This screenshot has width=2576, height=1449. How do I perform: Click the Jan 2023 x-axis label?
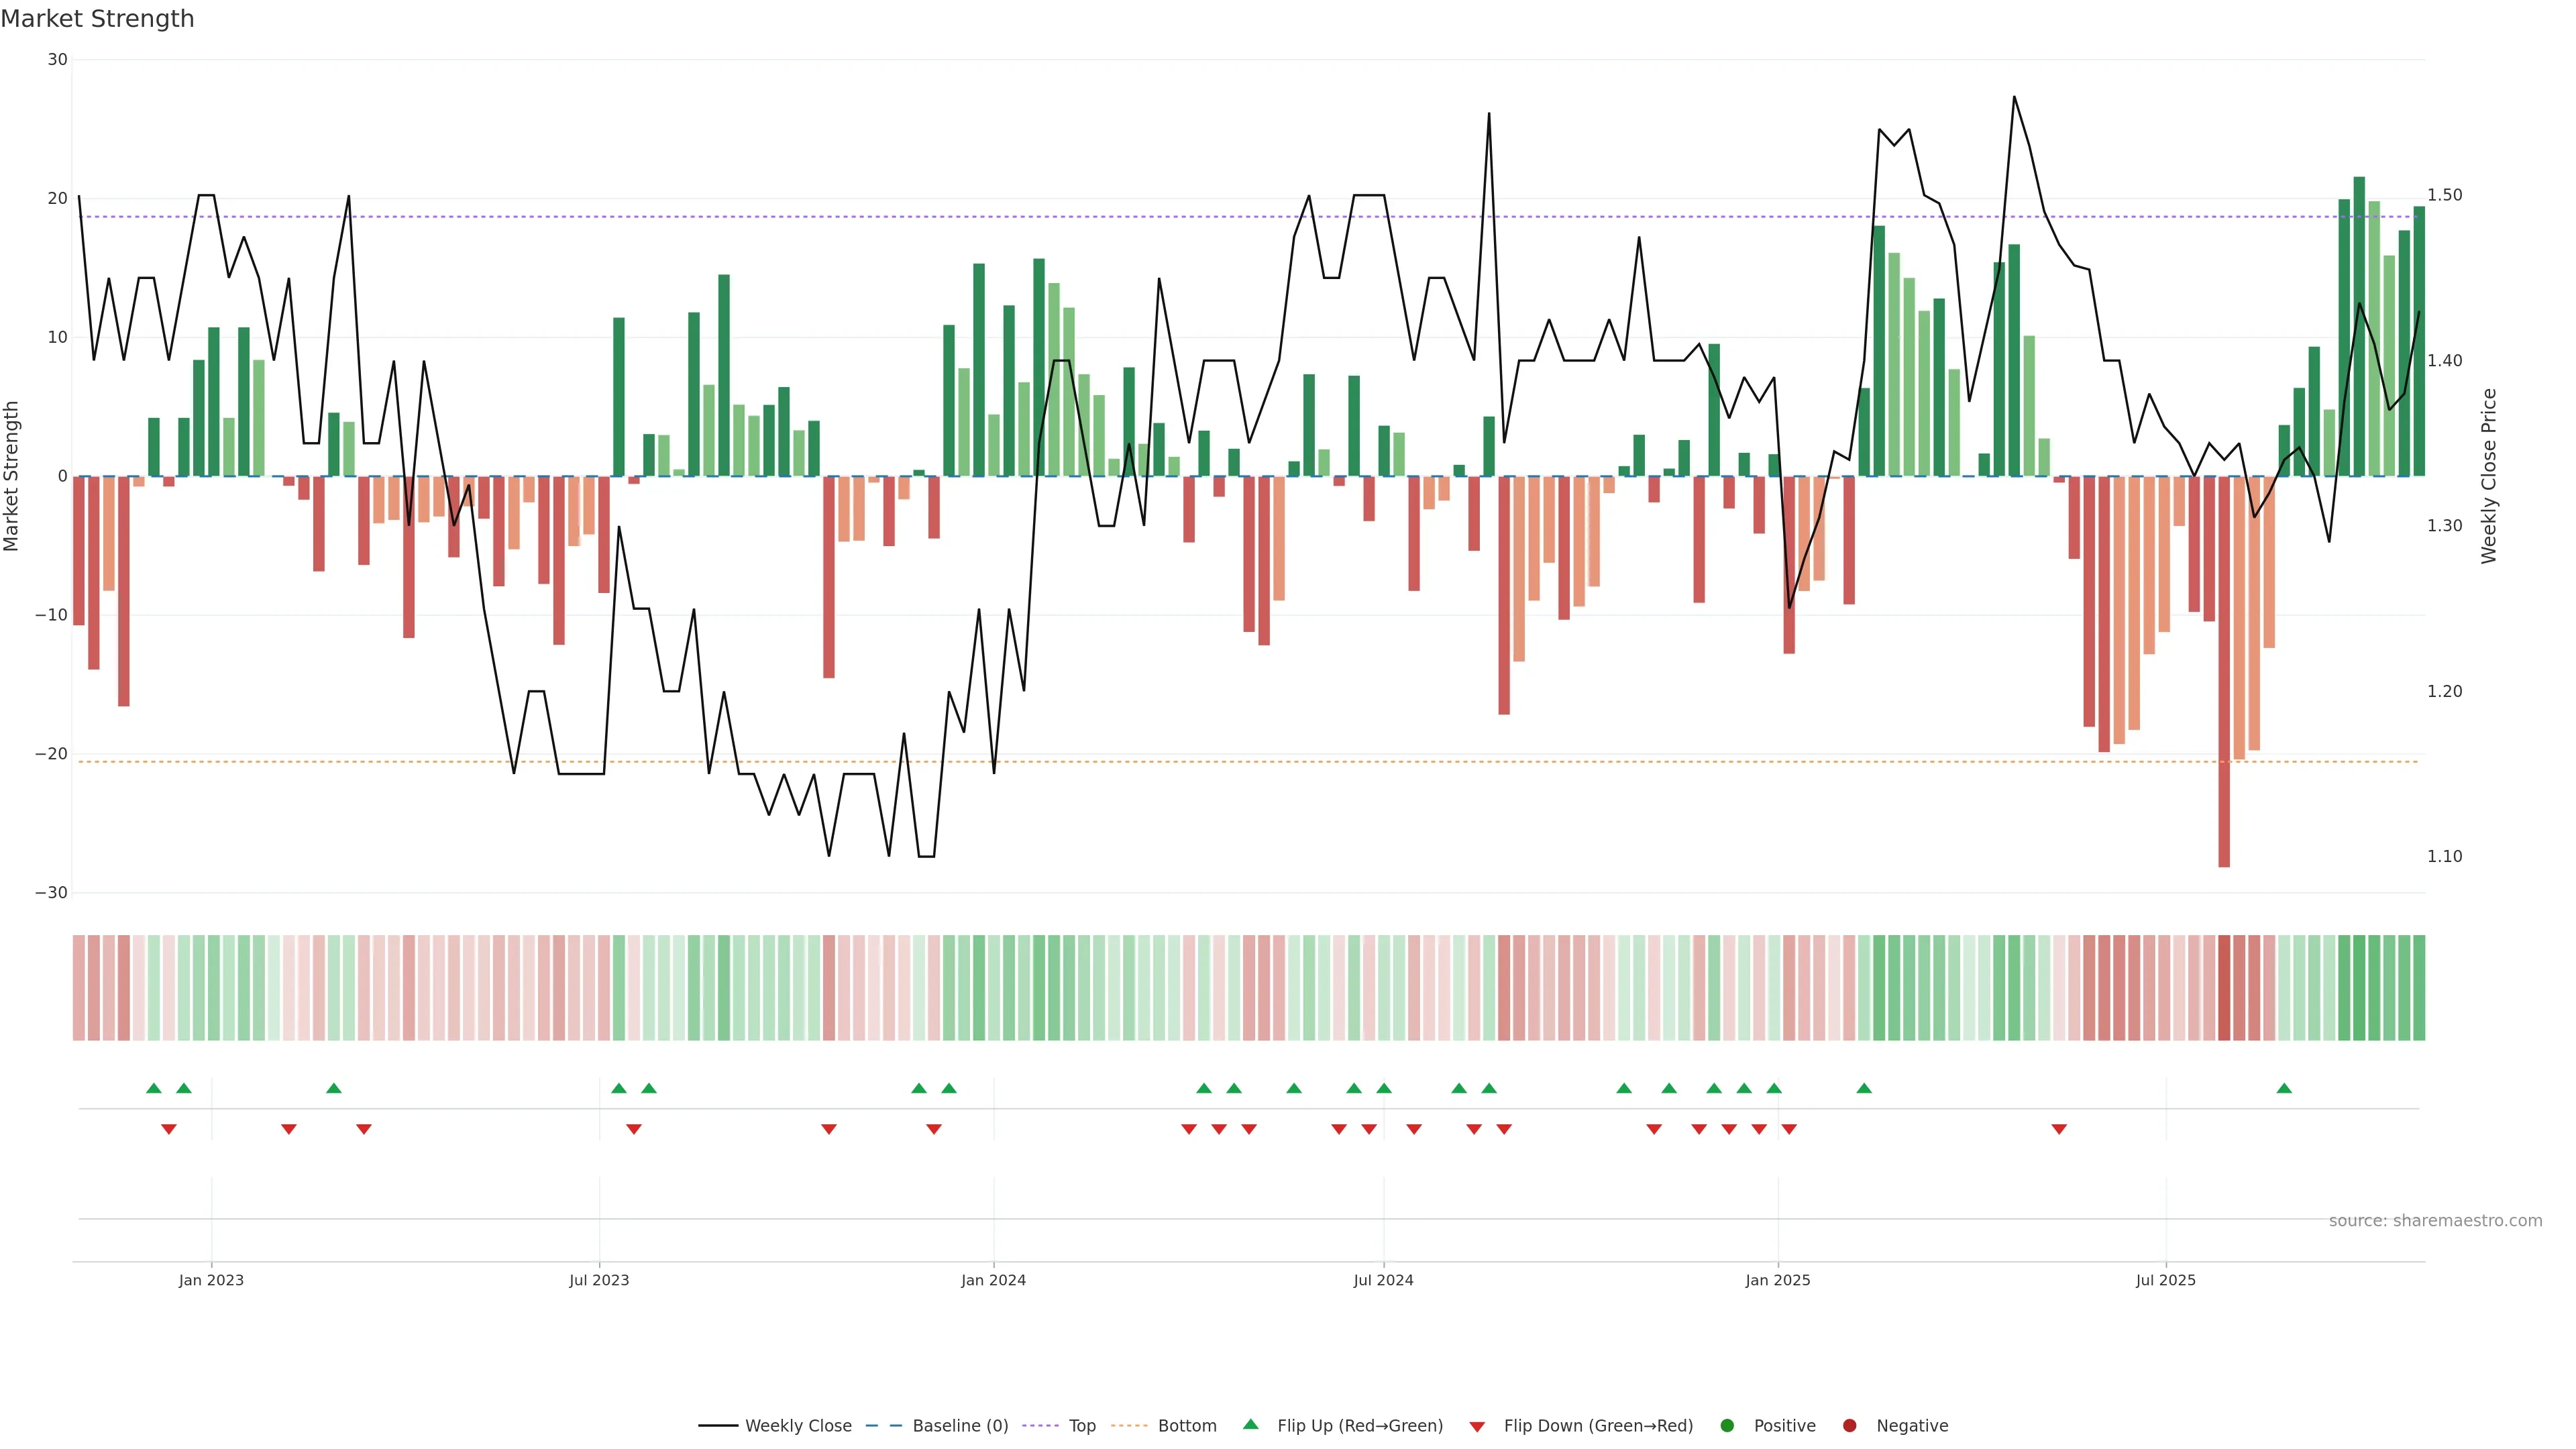[211, 1280]
